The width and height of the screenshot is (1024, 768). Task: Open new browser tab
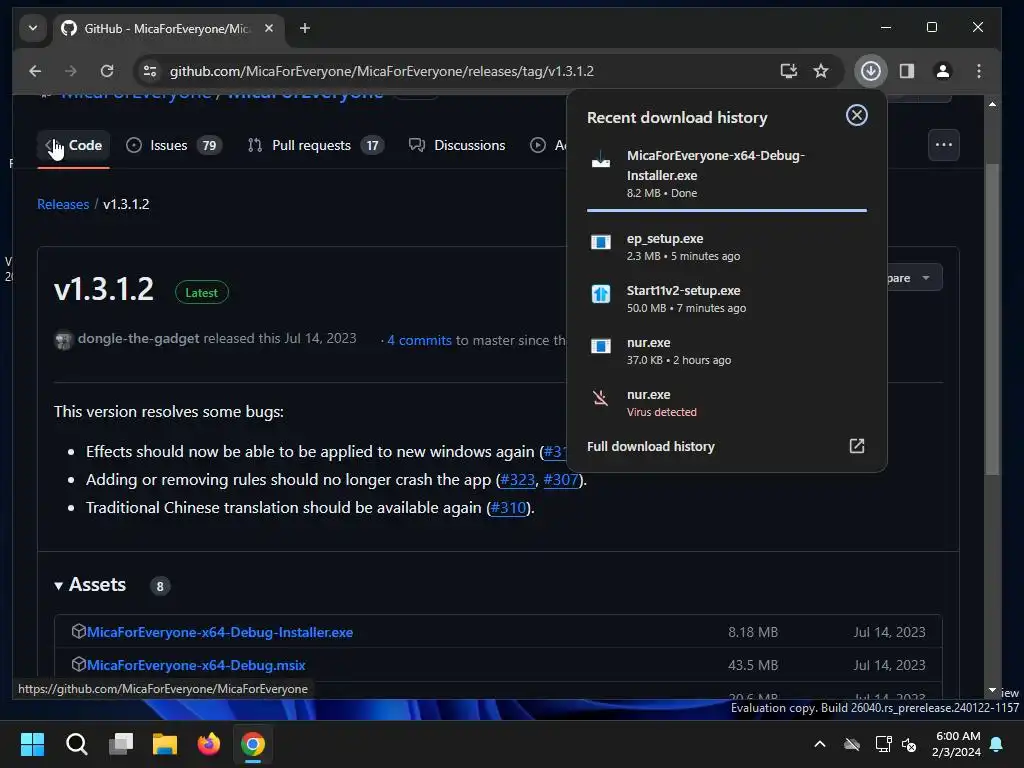click(304, 28)
